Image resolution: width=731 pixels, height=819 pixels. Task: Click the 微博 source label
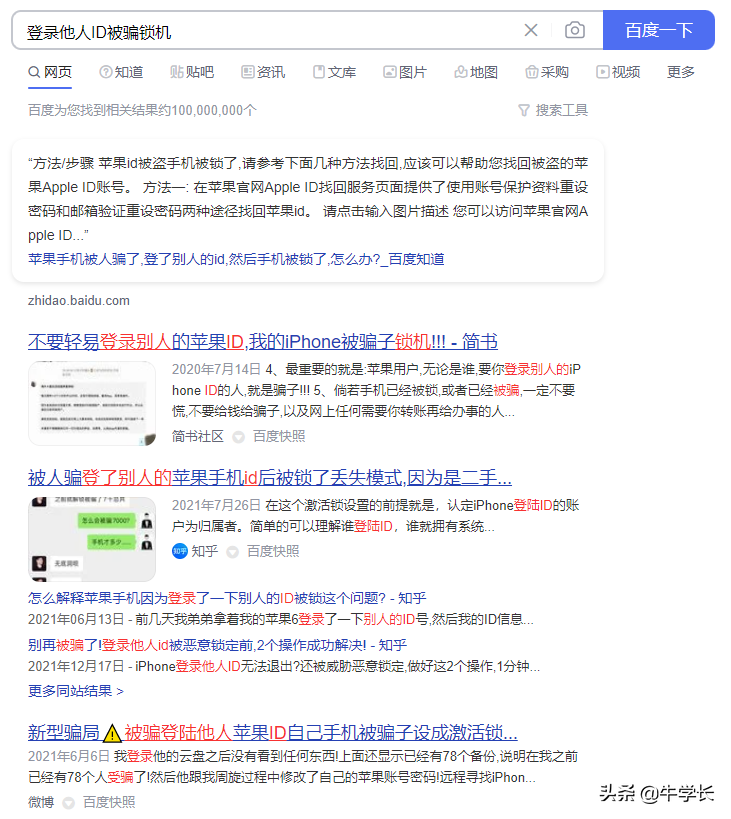coord(41,802)
